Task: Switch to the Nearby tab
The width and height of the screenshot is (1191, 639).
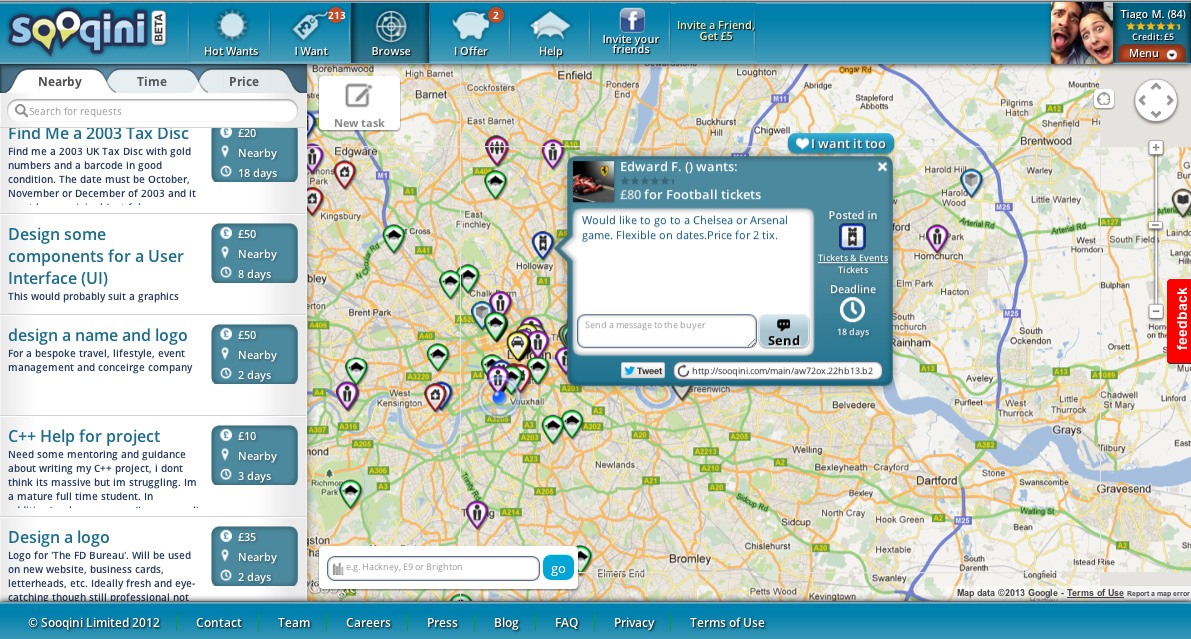Action: pos(59,81)
